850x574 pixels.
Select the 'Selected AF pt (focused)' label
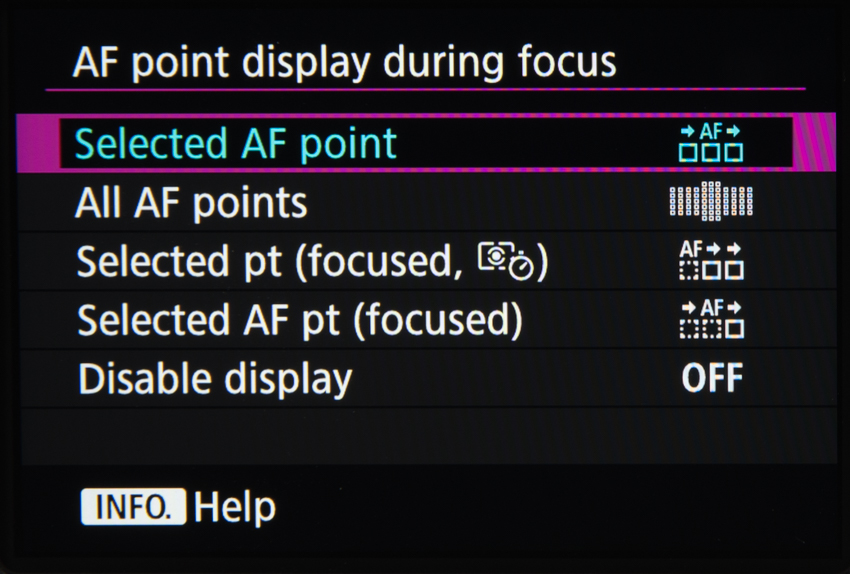click(x=300, y=321)
